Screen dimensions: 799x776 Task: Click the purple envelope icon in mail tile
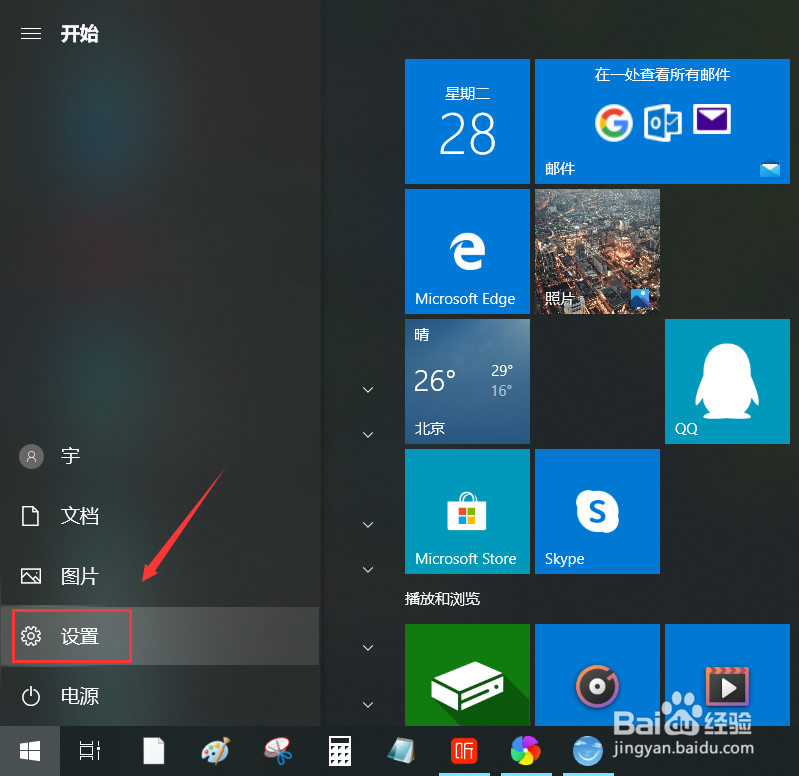712,119
